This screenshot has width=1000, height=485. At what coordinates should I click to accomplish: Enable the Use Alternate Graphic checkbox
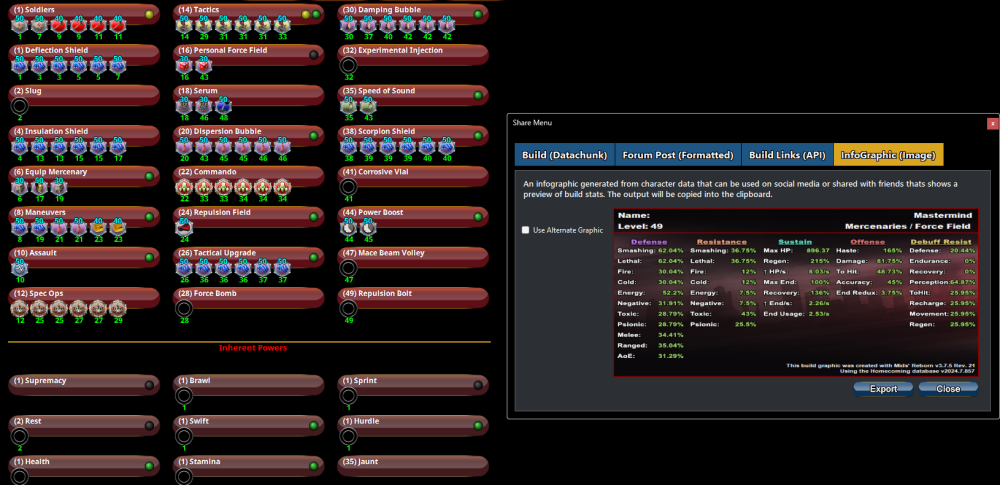click(527, 230)
